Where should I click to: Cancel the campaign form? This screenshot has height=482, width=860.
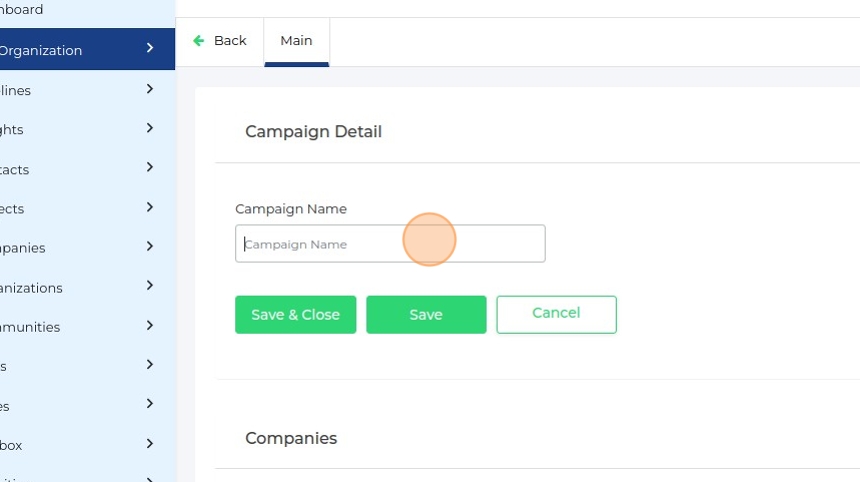tap(556, 314)
